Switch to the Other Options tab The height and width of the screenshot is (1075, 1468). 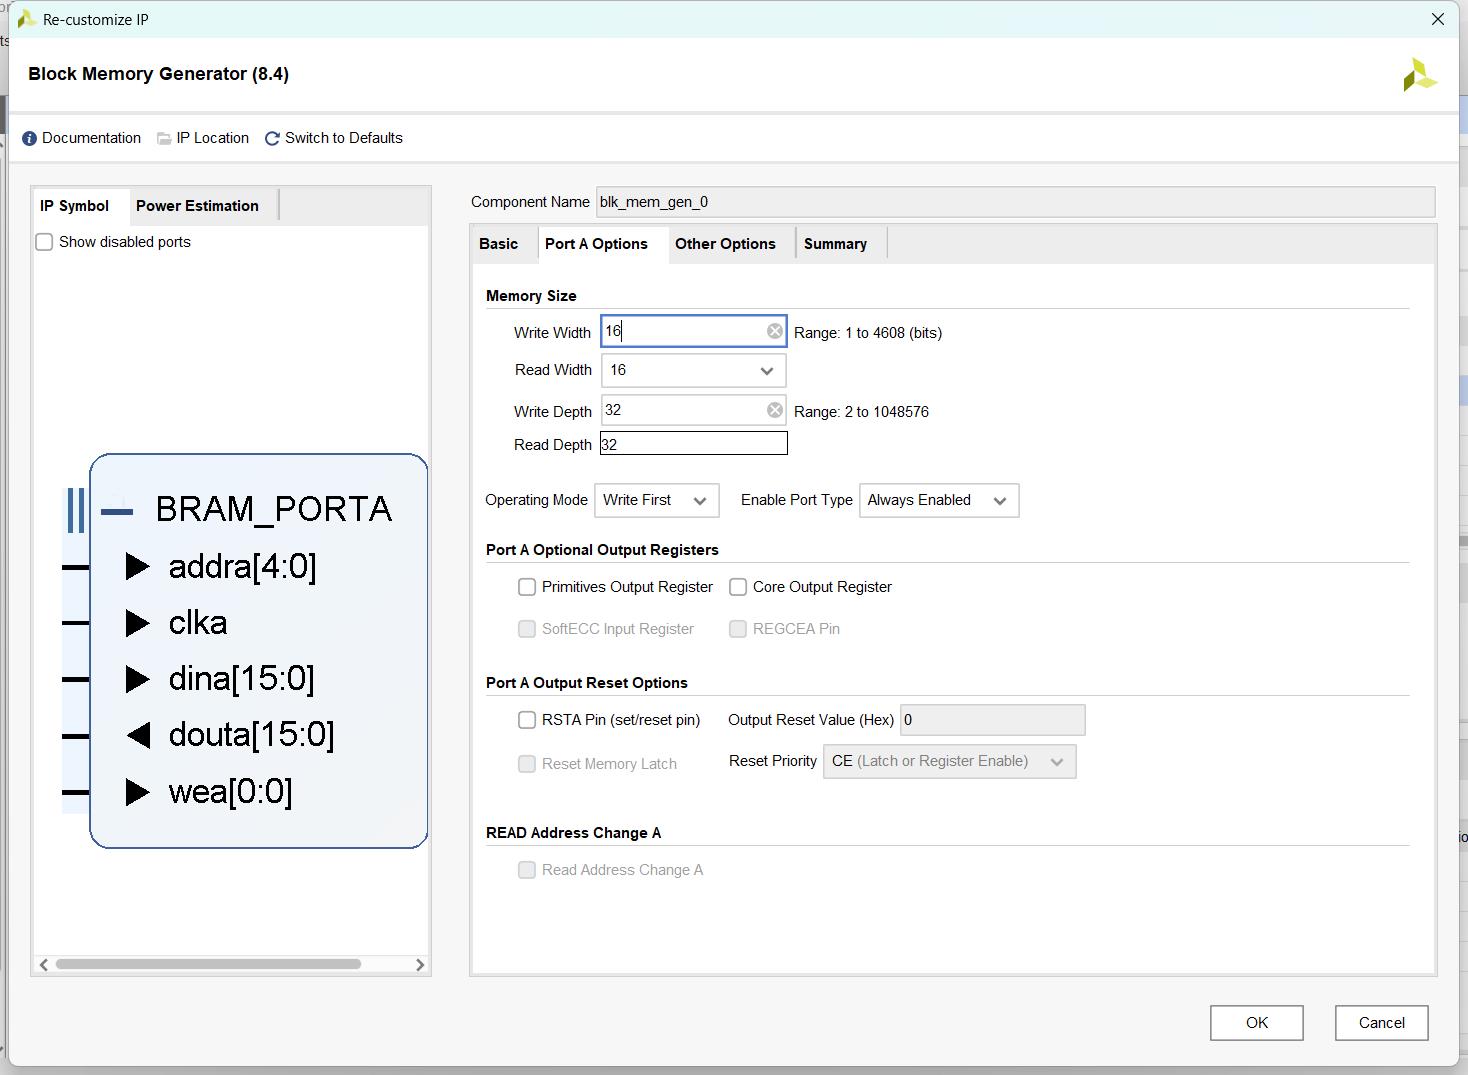pyautogui.click(x=725, y=244)
